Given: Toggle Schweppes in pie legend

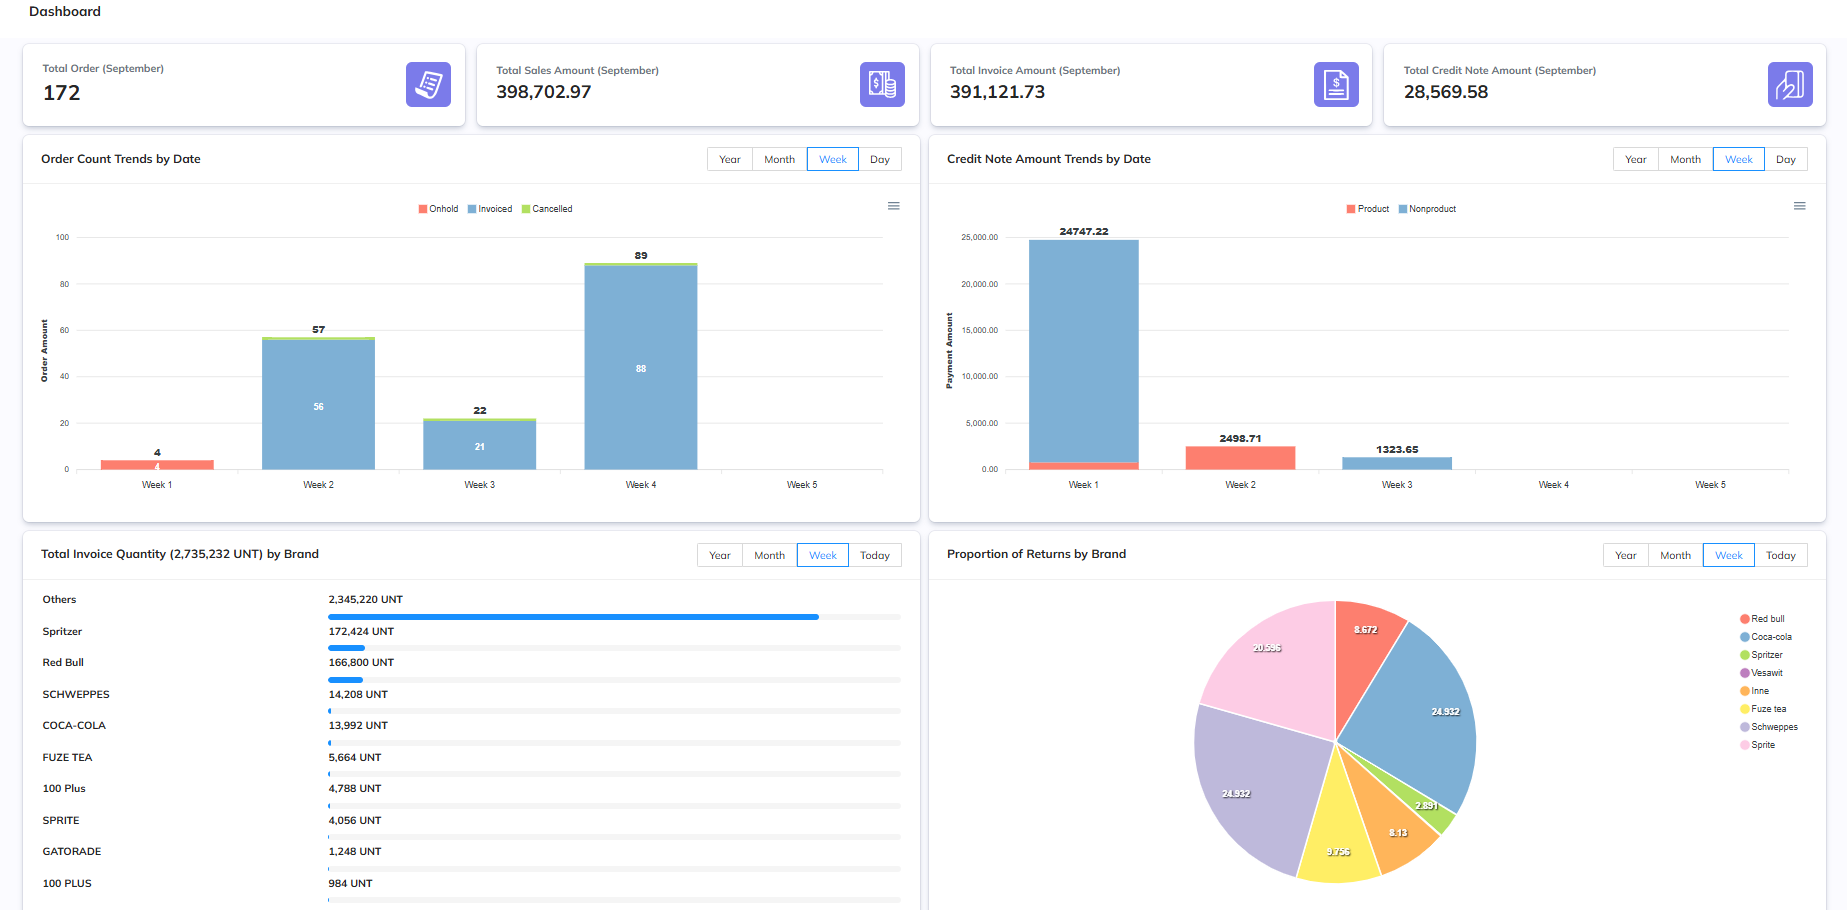Looking at the screenshot, I should pyautogui.click(x=1769, y=727).
